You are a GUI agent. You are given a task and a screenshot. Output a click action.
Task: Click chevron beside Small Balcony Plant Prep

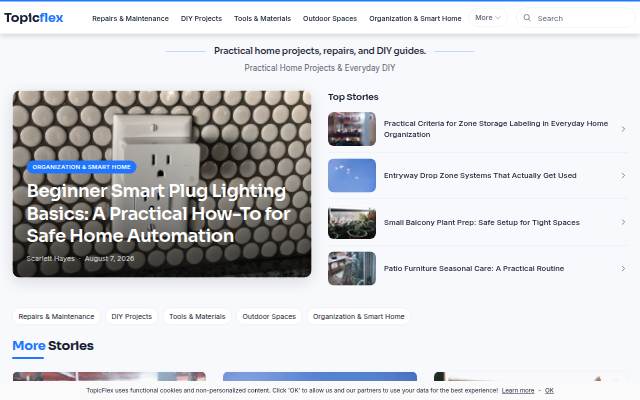point(623,222)
